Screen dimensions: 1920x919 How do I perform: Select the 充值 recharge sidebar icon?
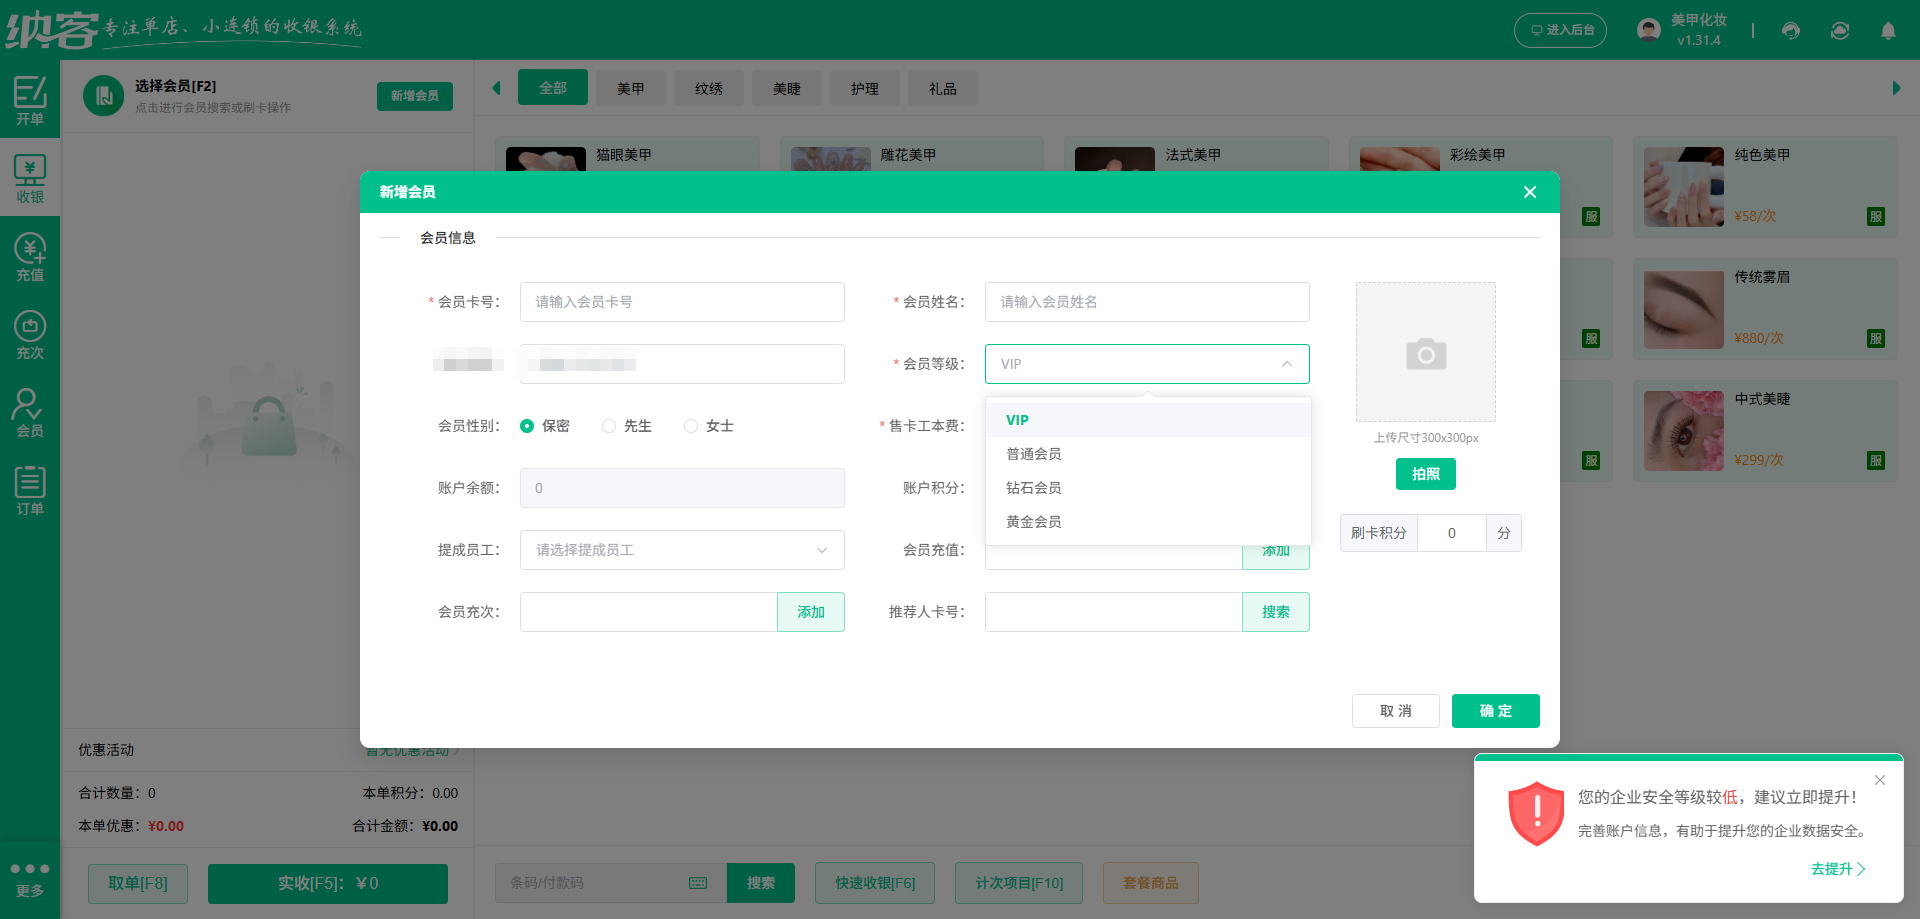[x=30, y=257]
